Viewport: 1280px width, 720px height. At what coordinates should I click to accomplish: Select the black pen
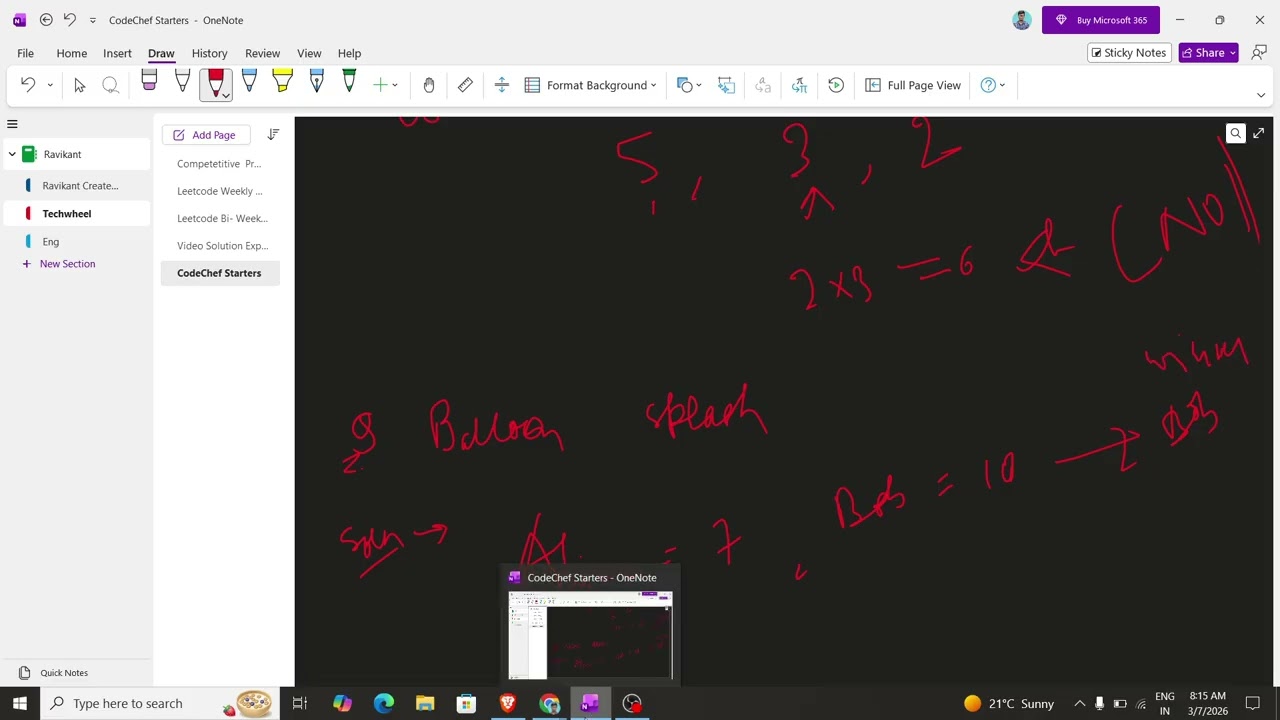pyautogui.click(x=182, y=83)
